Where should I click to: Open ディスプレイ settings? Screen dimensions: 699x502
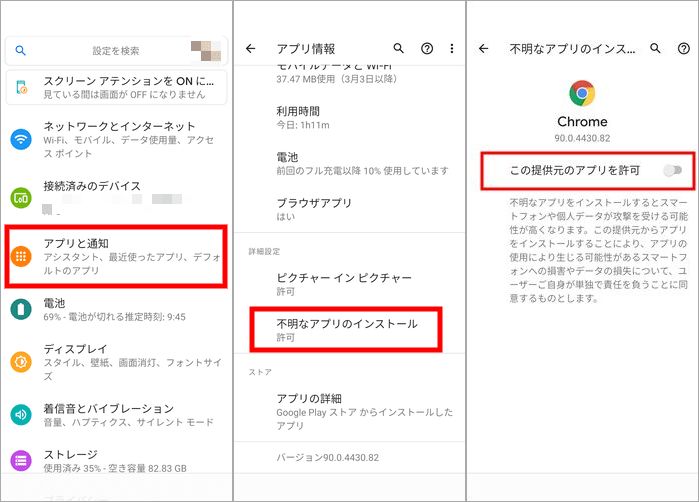116,362
